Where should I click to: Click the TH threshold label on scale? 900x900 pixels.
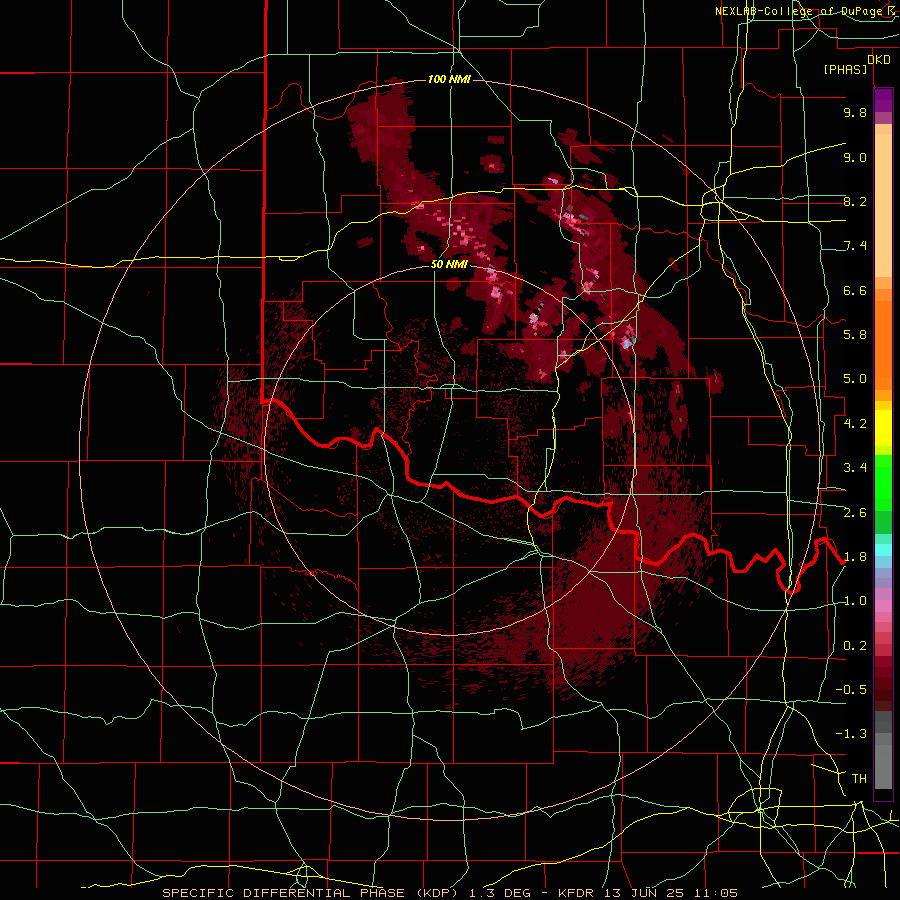pos(859,779)
